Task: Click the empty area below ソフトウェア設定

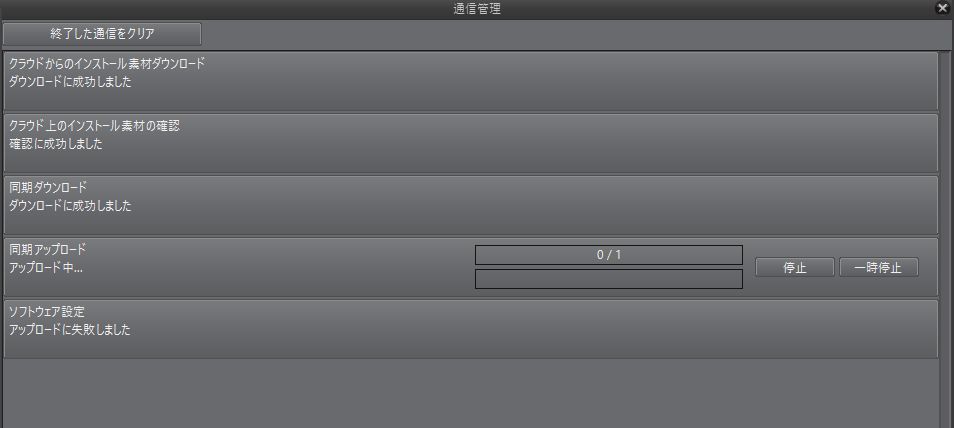Action: [x=471, y=393]
